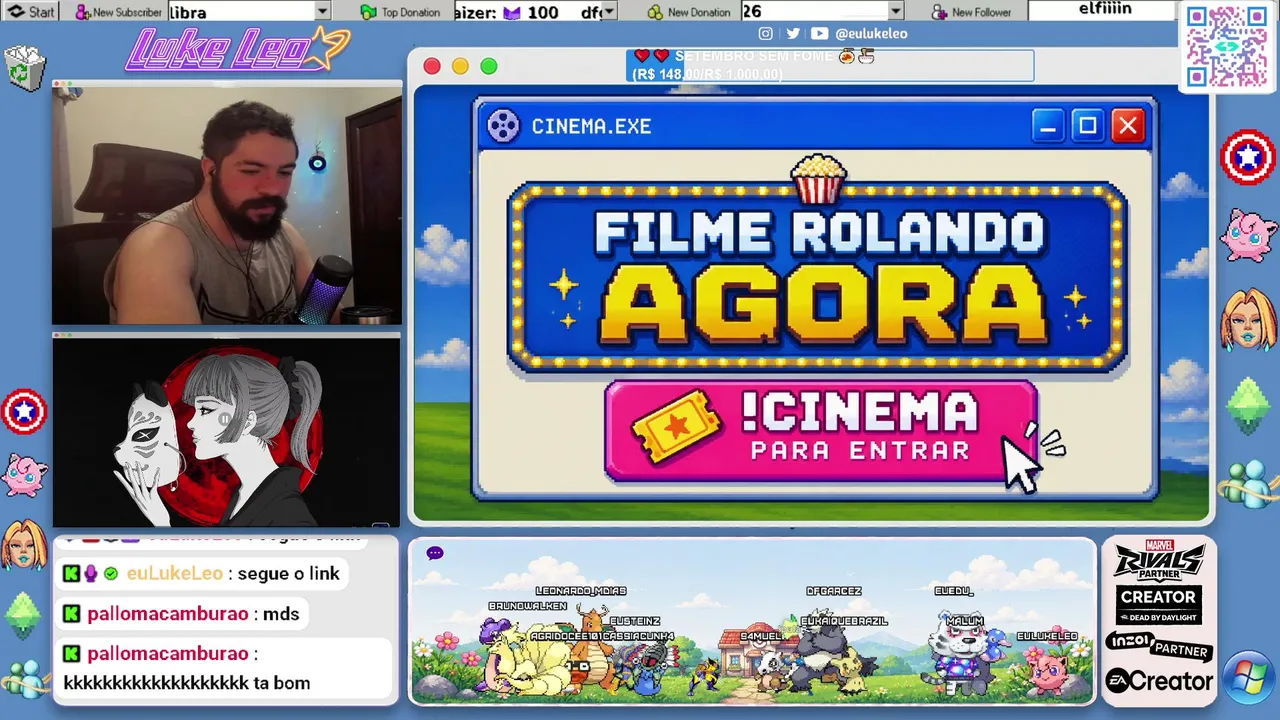Click the Sims plumbob icon beside the CINEMA window
This screenshot has width=1280, height=720.
1249,405
